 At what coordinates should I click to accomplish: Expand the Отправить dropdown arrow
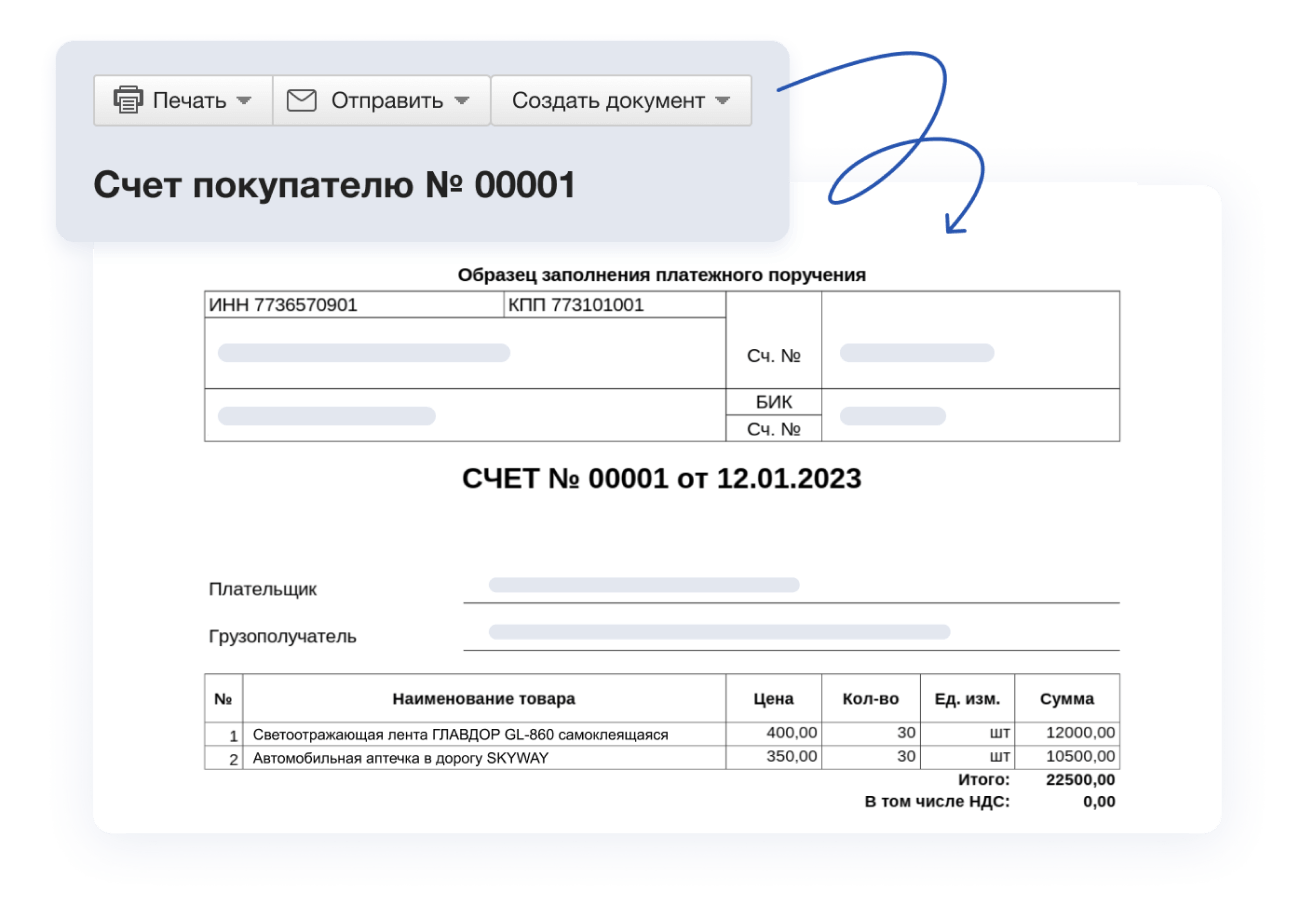click(461, 101)
